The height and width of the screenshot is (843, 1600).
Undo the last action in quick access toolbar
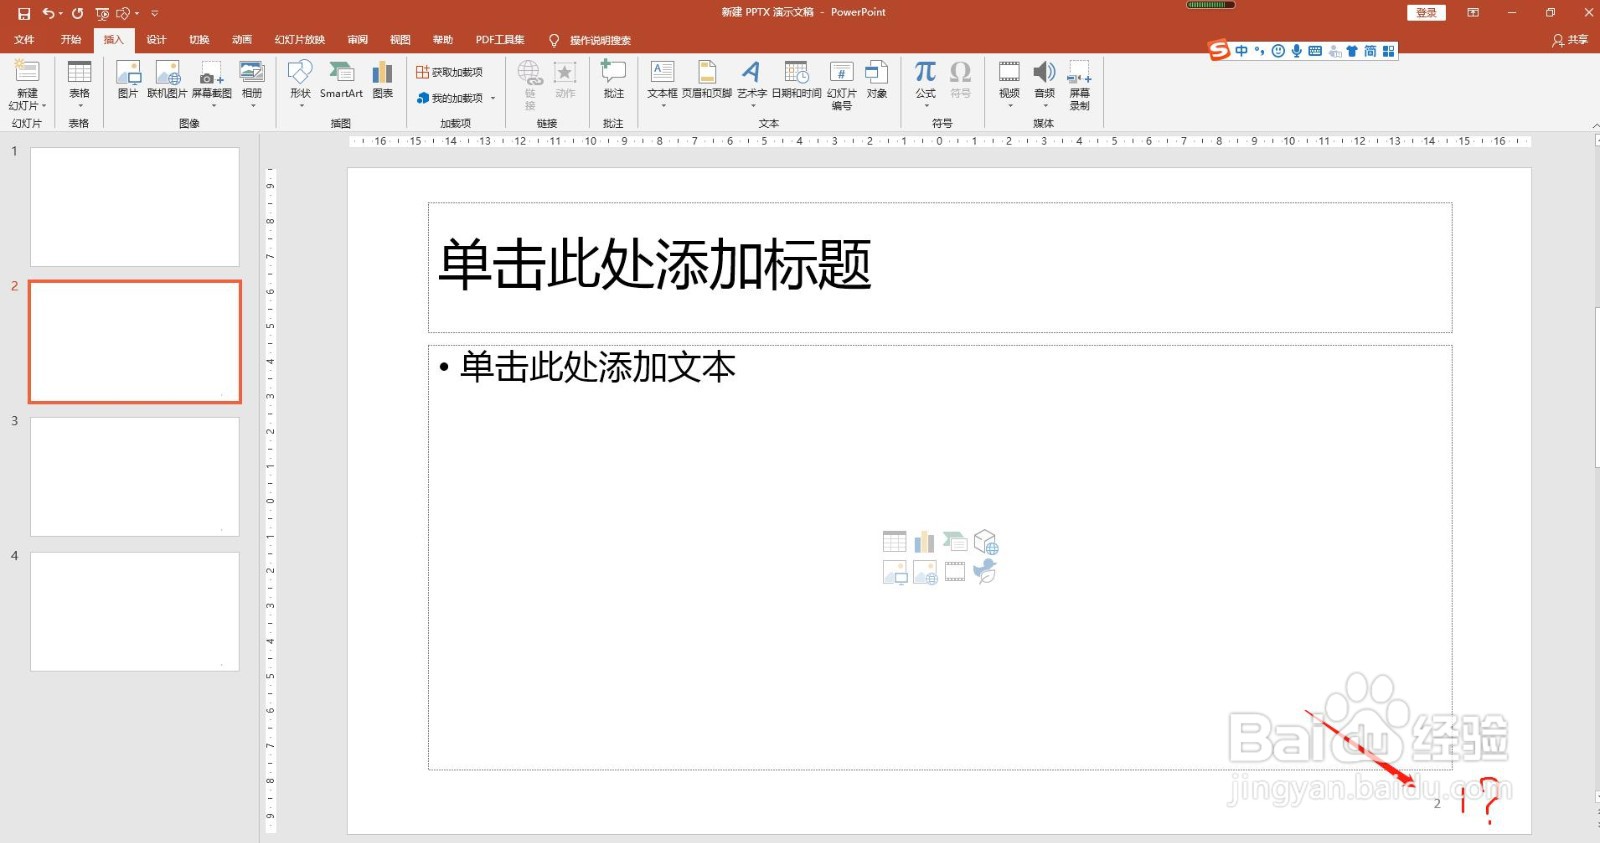point(48,13)
